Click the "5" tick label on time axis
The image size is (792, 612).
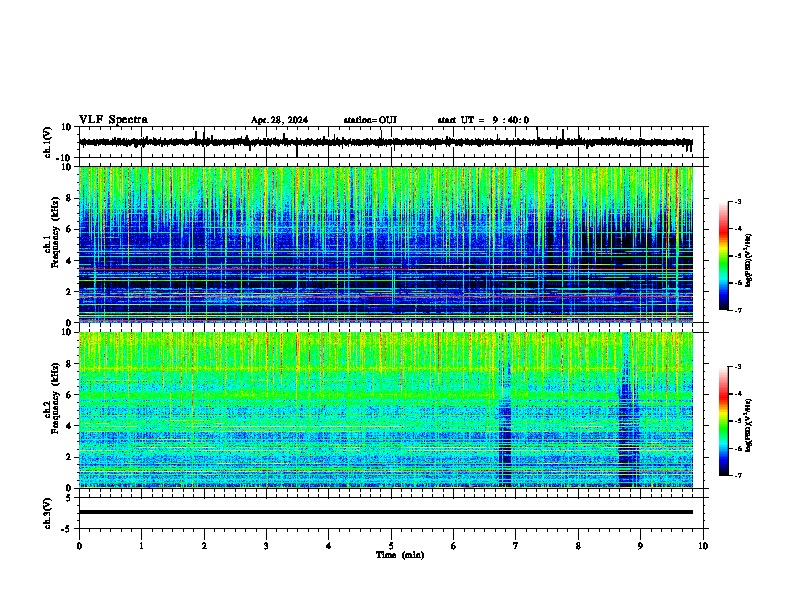click(x=391, y=546)
